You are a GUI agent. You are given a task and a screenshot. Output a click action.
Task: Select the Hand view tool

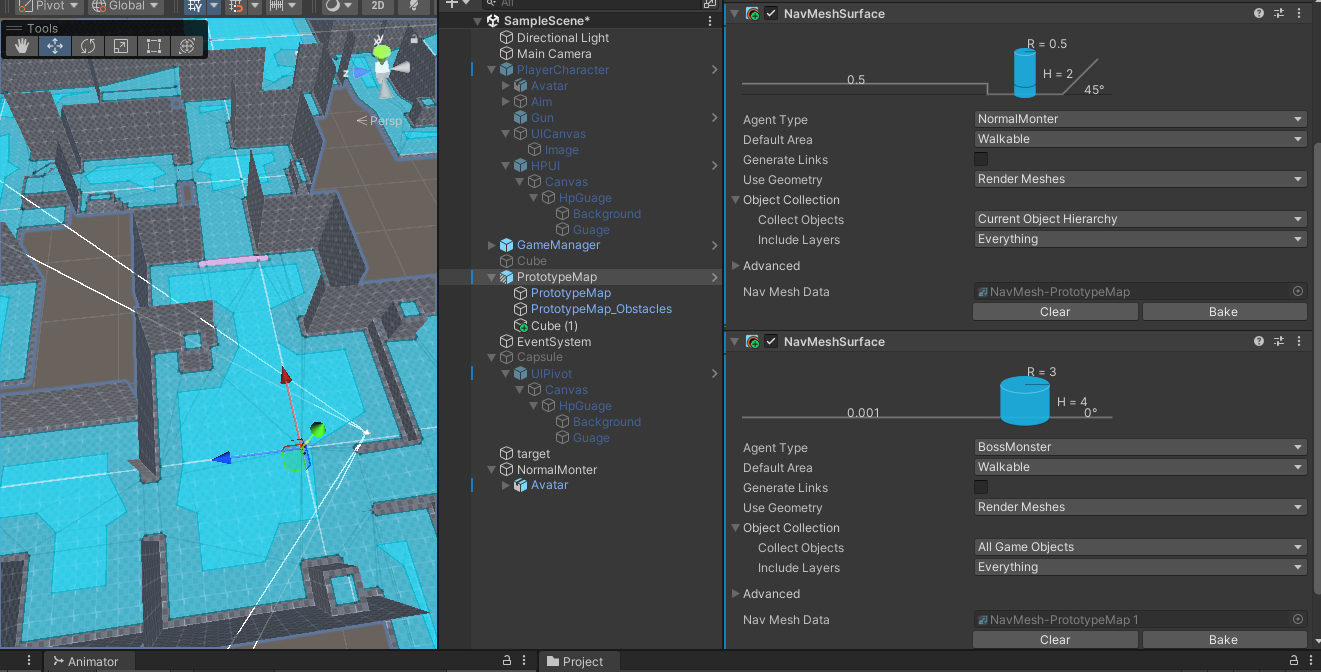[x=22, y=46]
